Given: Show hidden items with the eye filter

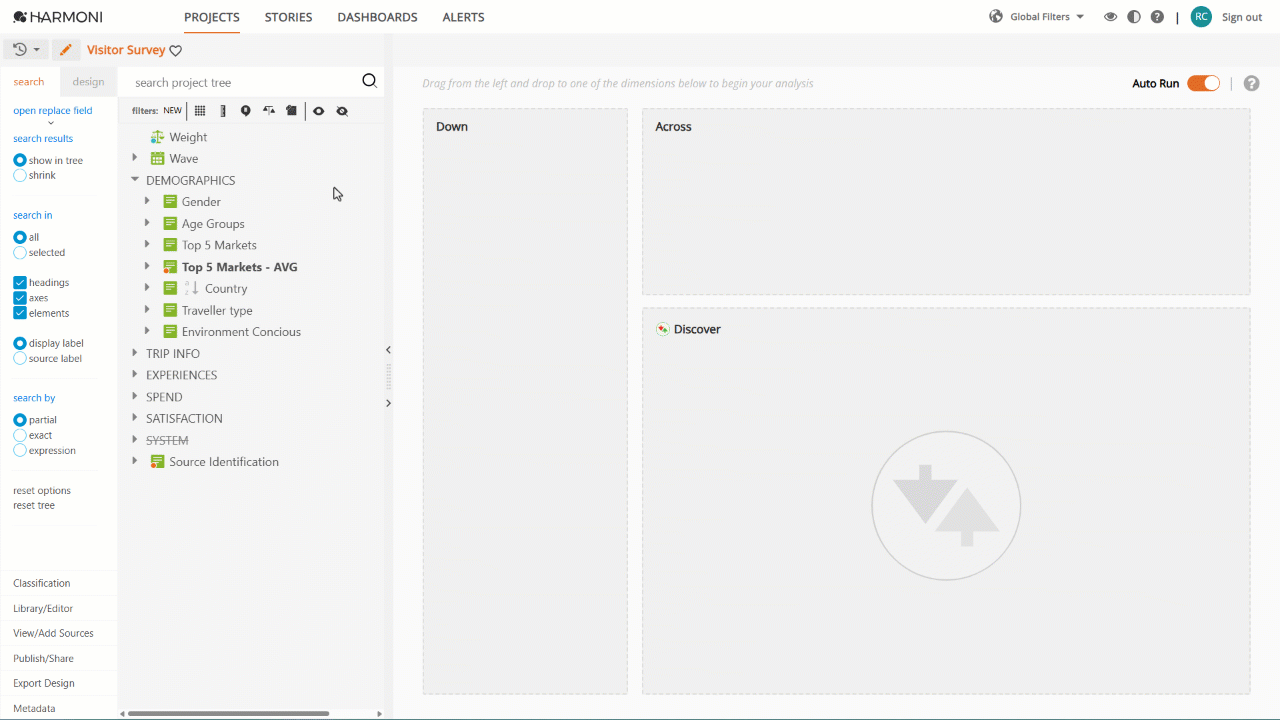Looking at the screenshot, I should (x=318, y=111).
